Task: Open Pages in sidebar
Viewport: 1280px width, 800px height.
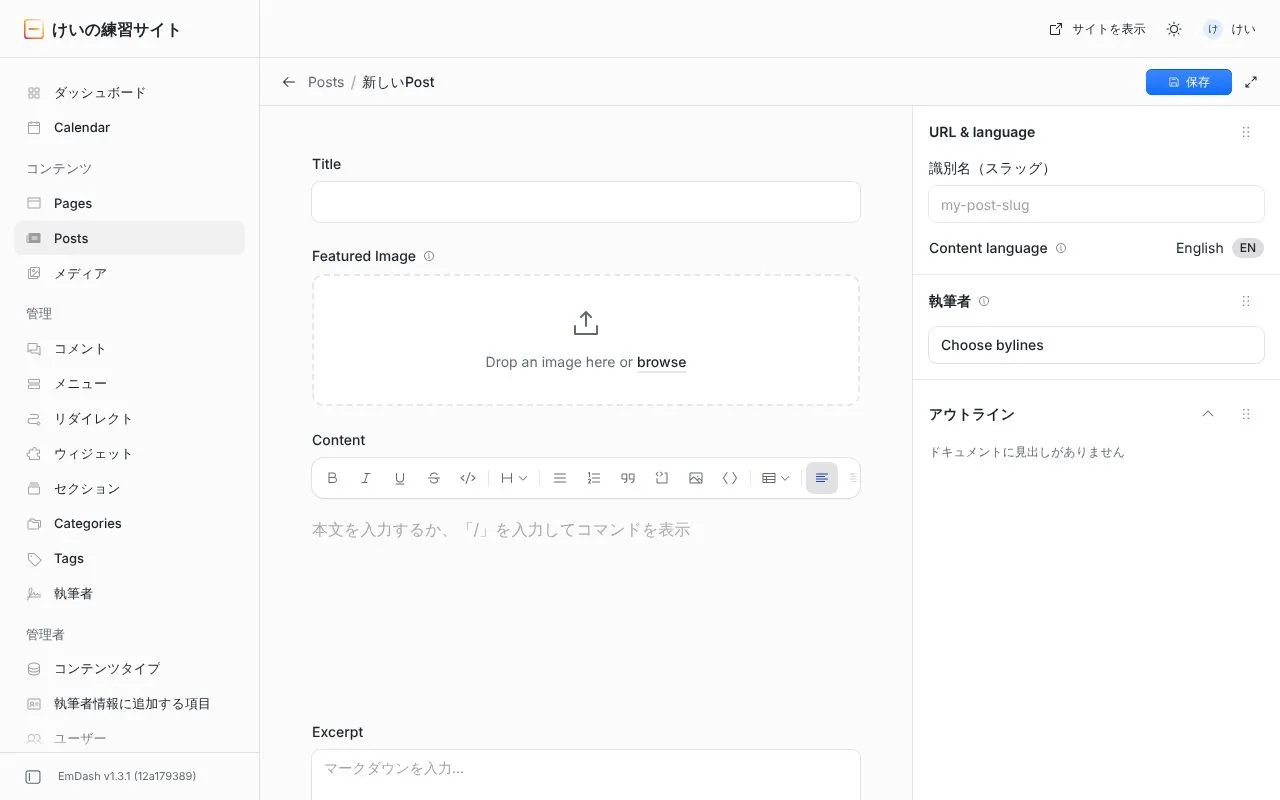Action: [130, 204]
